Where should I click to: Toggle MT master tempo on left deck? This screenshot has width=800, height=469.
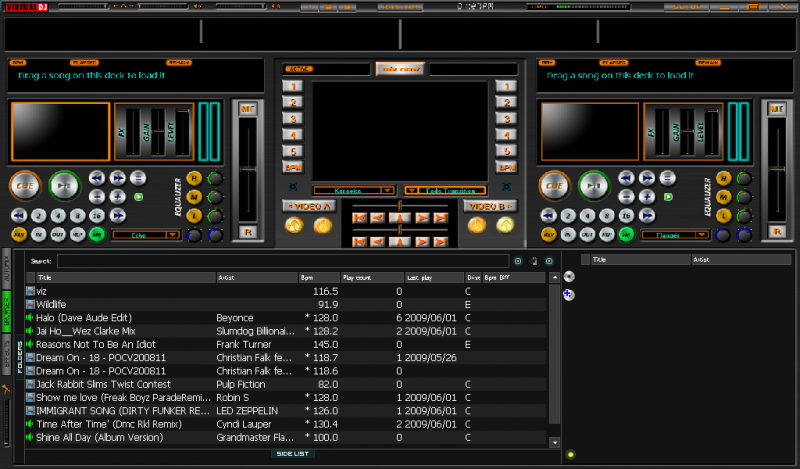247,109
